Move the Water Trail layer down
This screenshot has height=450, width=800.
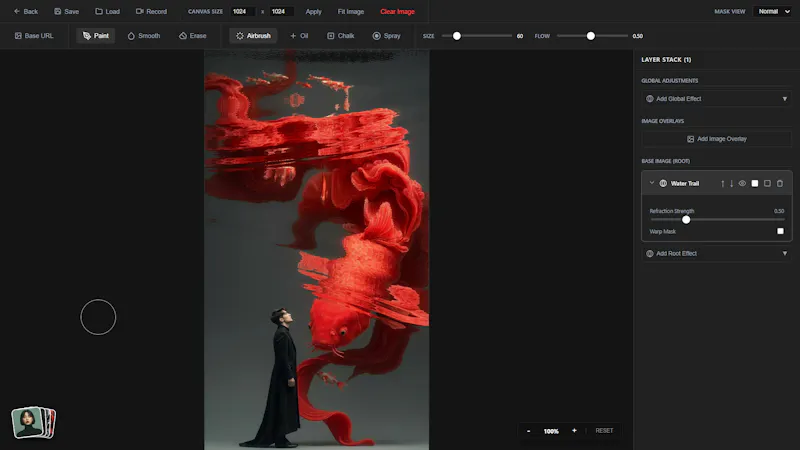[731, 184]
